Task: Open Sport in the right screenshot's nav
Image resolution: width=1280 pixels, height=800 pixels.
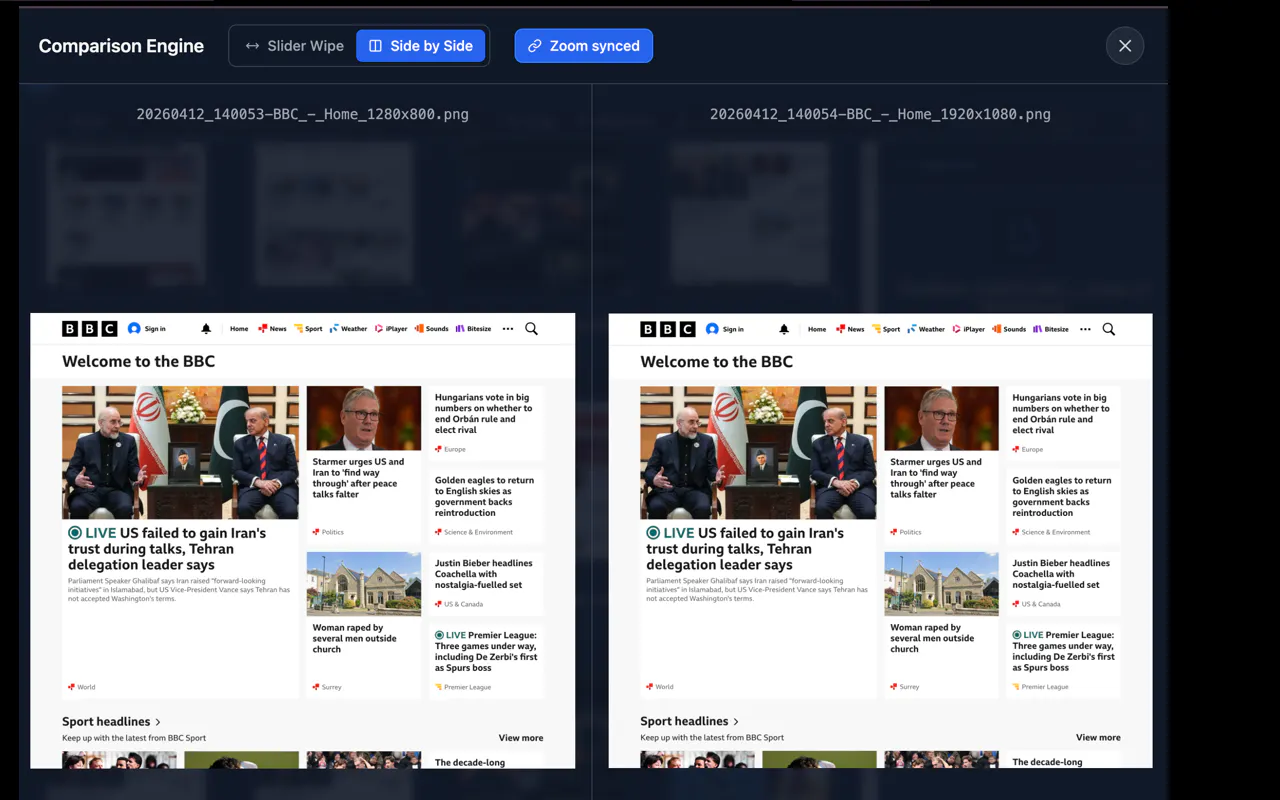Action: pos(886,329)
